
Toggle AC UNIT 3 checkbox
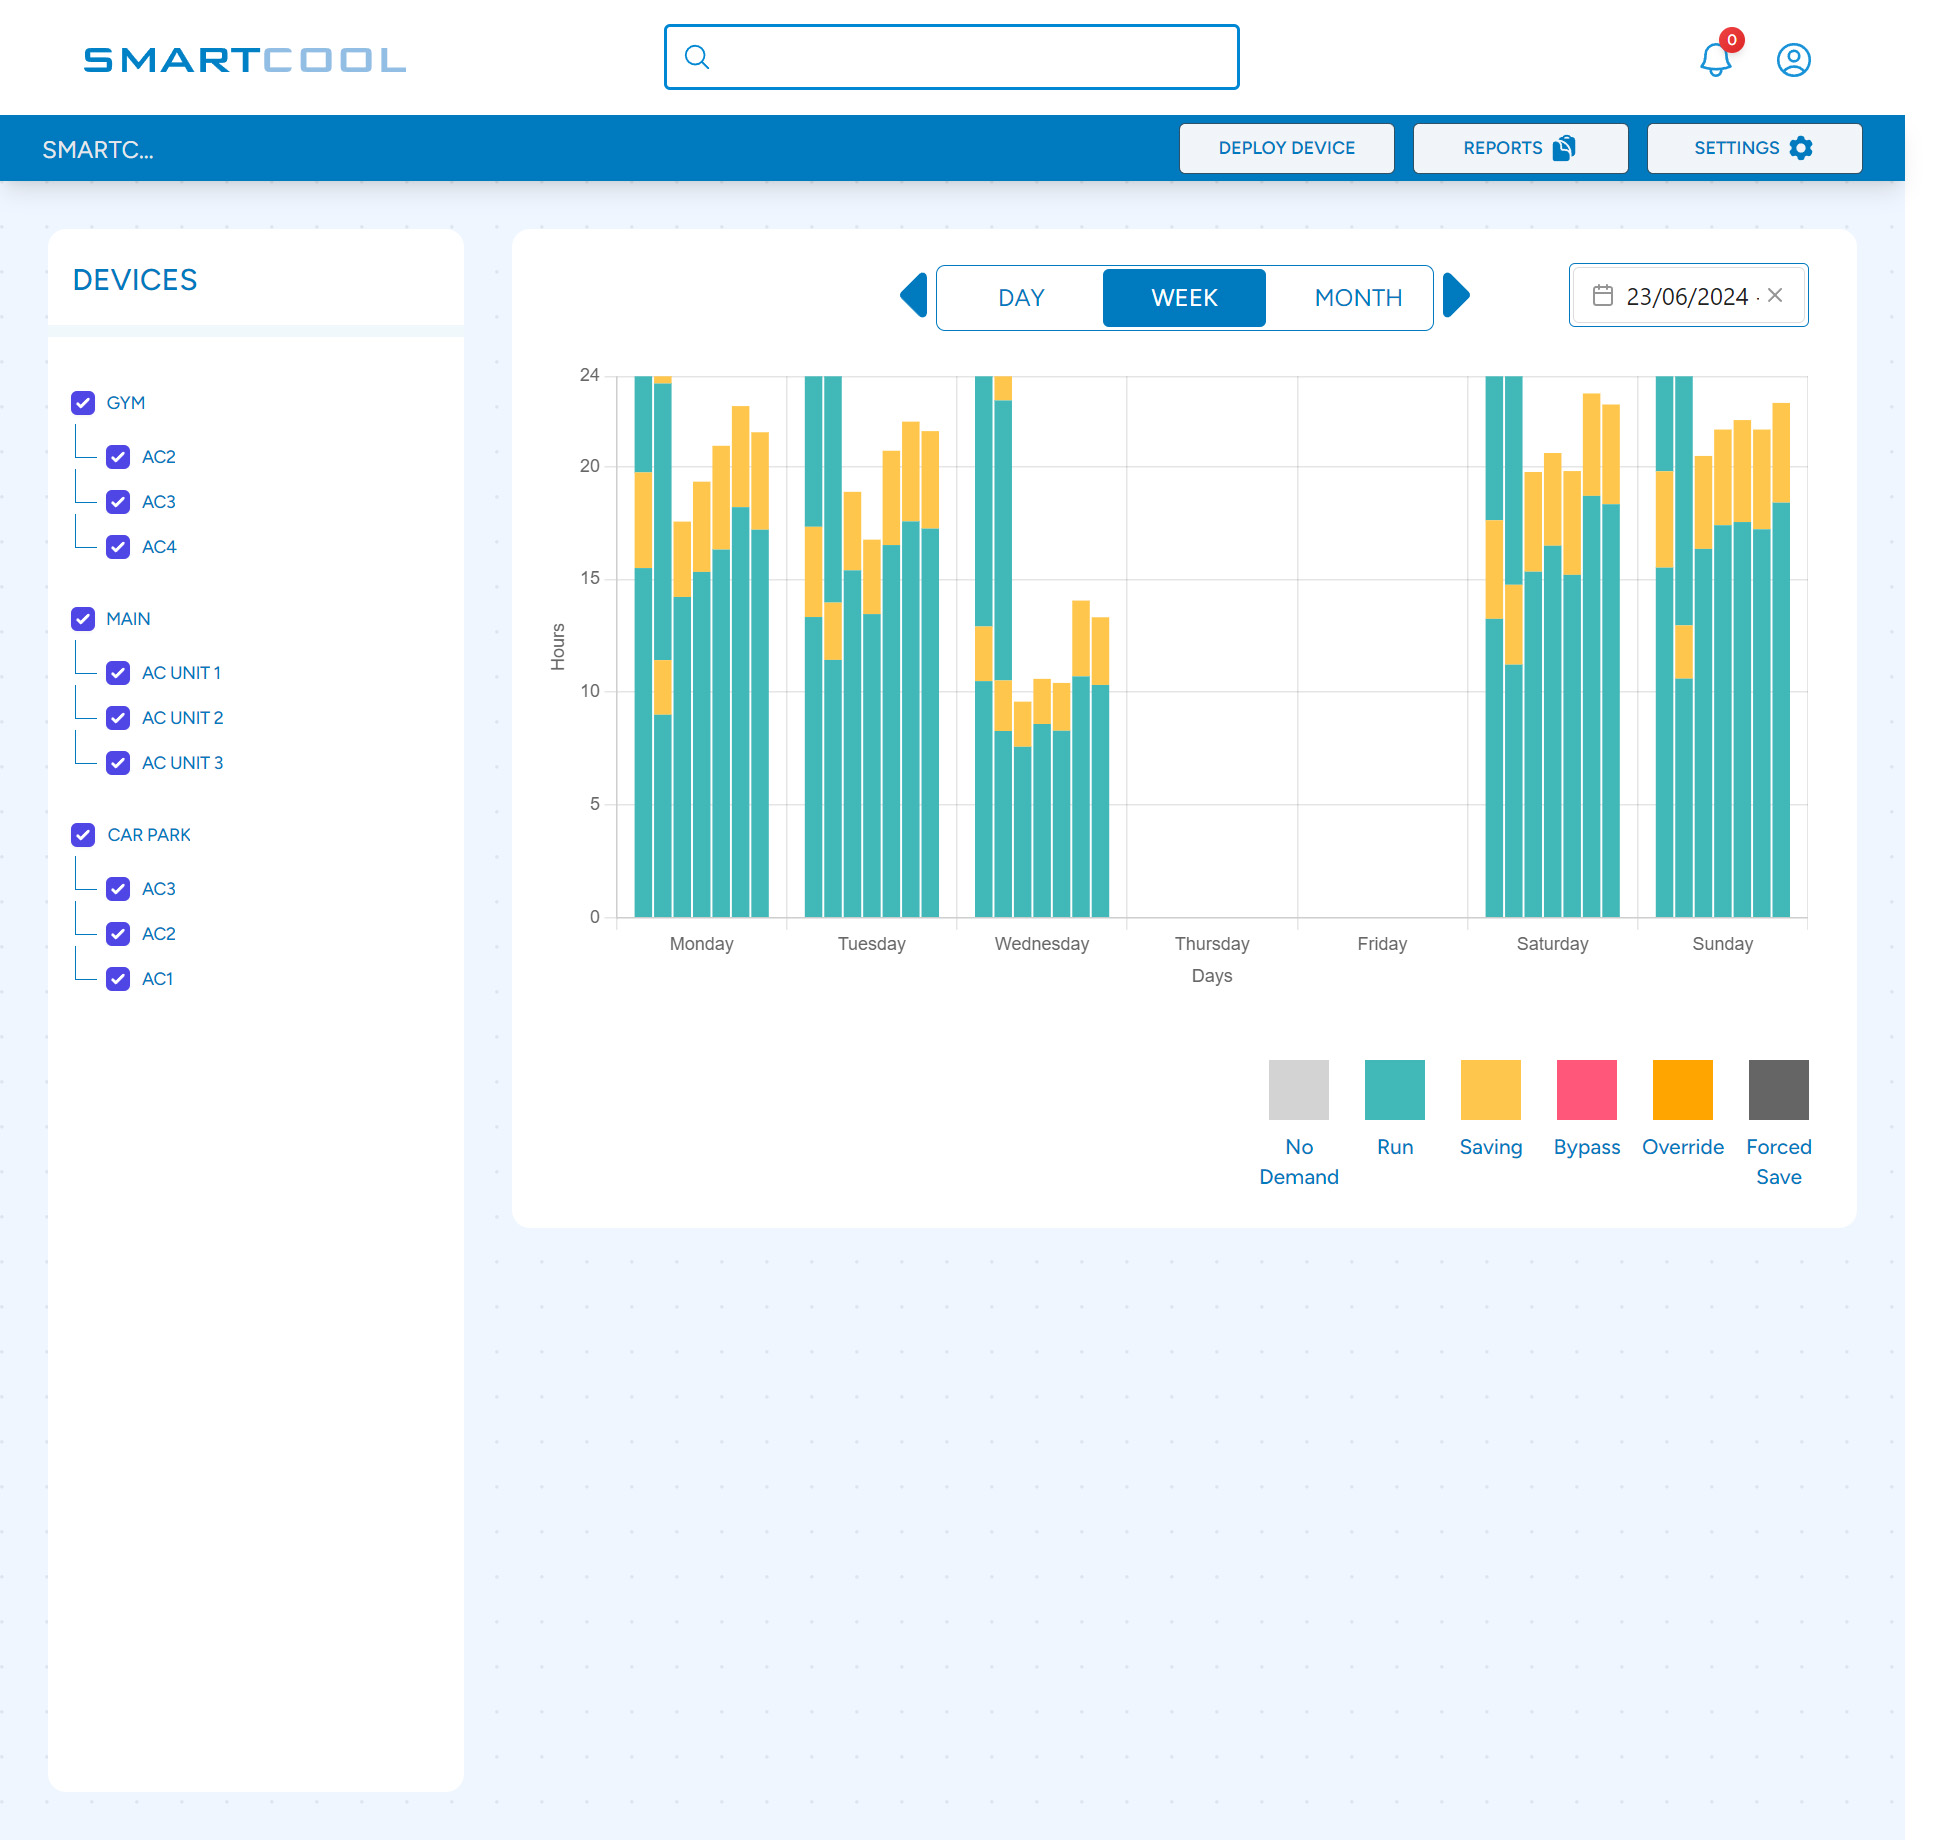(118, 763)
